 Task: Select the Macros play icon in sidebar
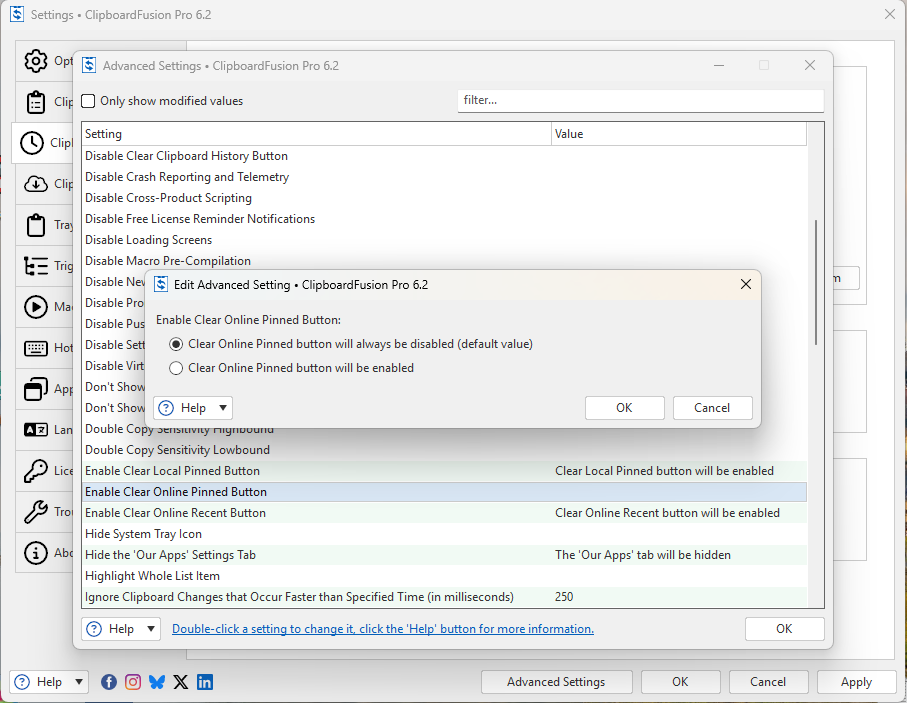(x=35, y=307)
